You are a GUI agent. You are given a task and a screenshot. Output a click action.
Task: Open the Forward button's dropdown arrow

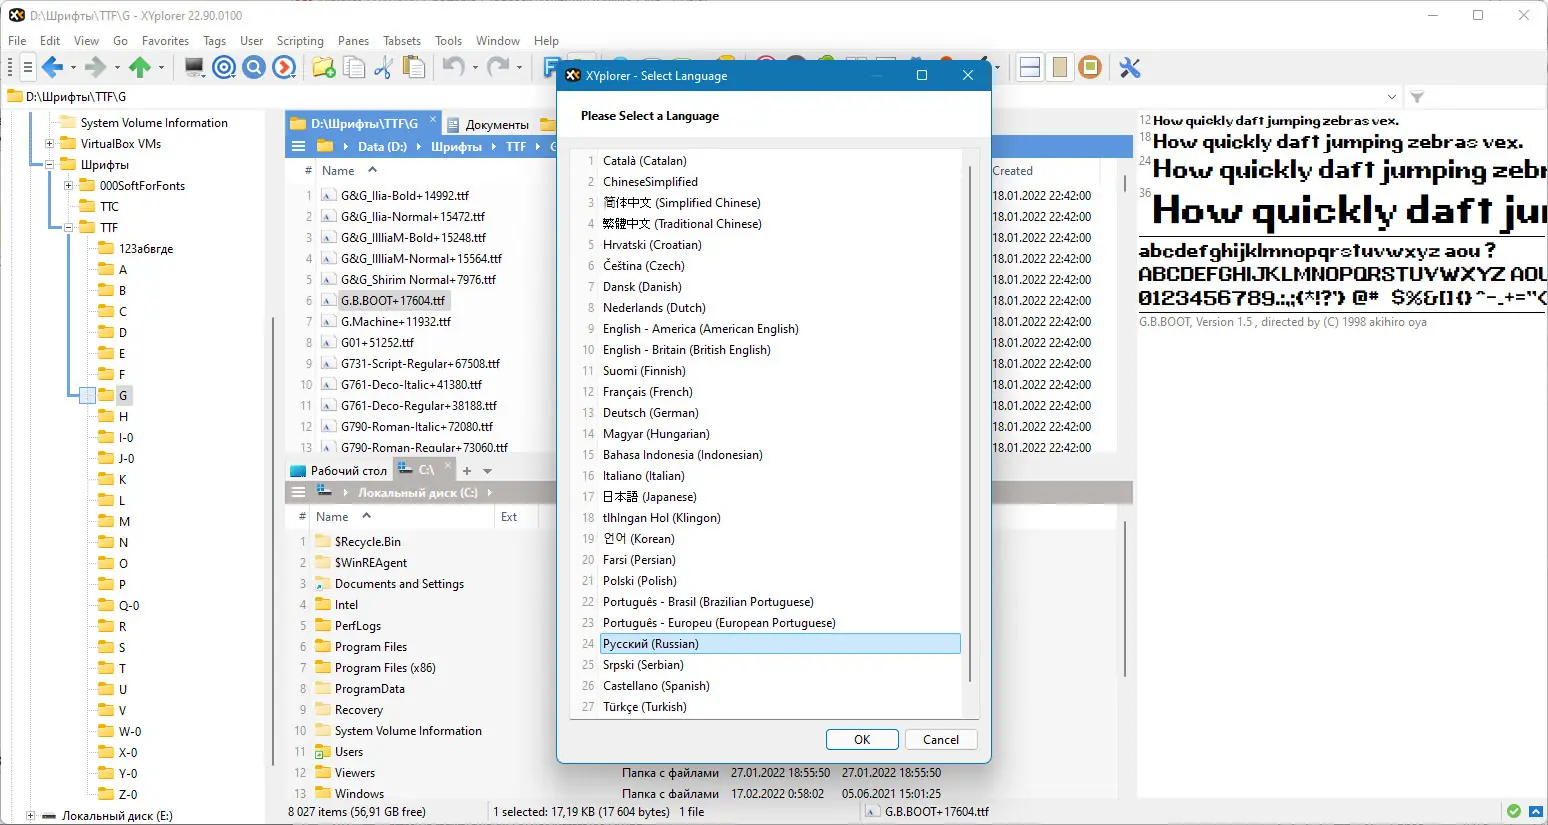coord(117,68)
